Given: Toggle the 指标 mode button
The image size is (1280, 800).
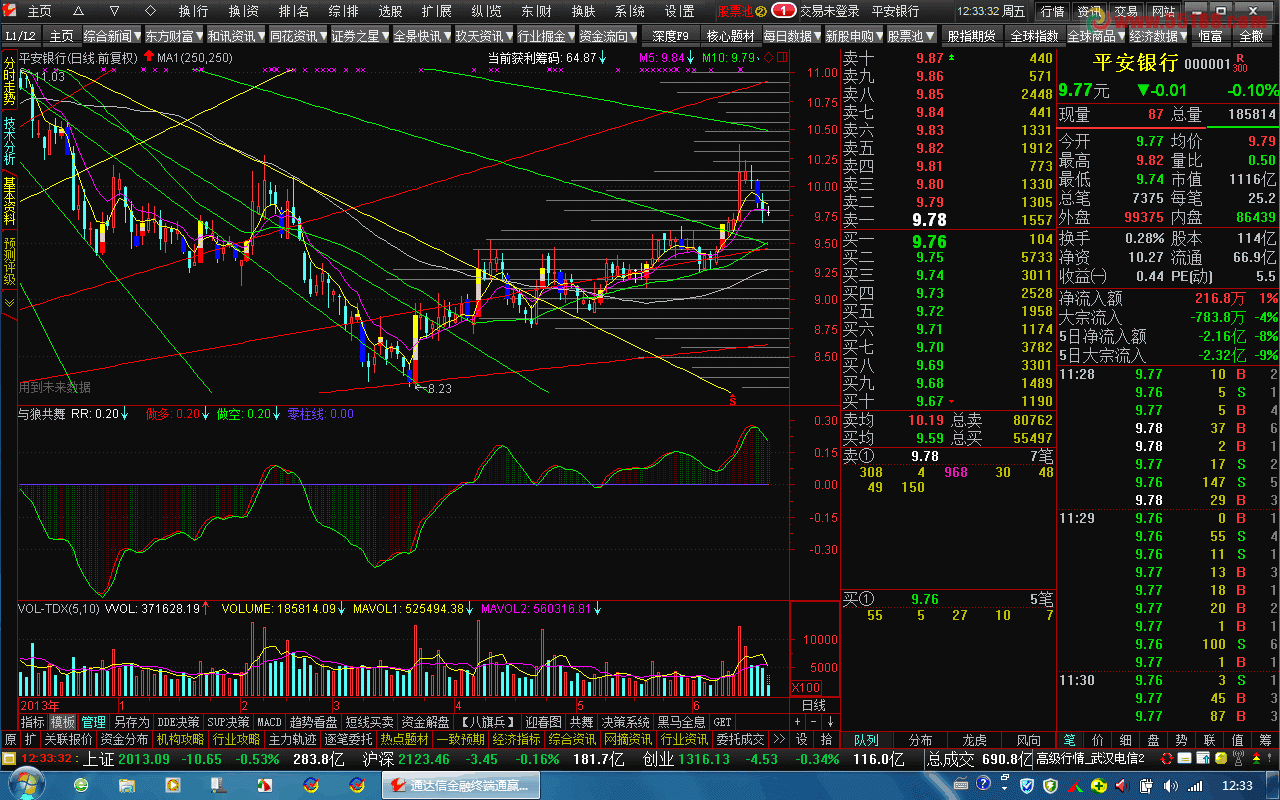Looking at the screenshot, I should [33, 721].
